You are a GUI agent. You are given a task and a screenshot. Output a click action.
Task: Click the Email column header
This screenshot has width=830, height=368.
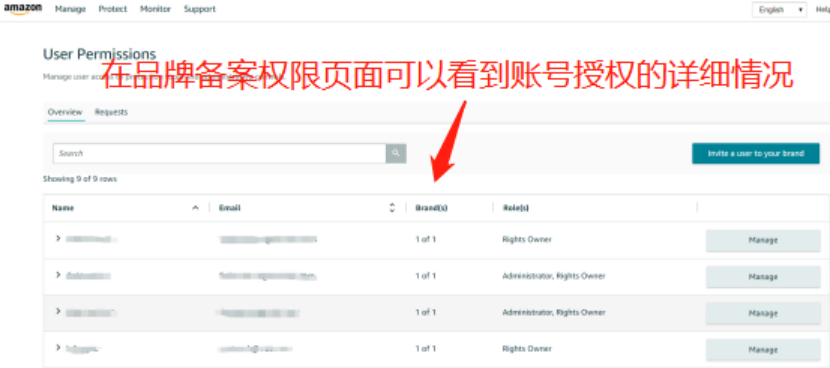coord(230,208)
